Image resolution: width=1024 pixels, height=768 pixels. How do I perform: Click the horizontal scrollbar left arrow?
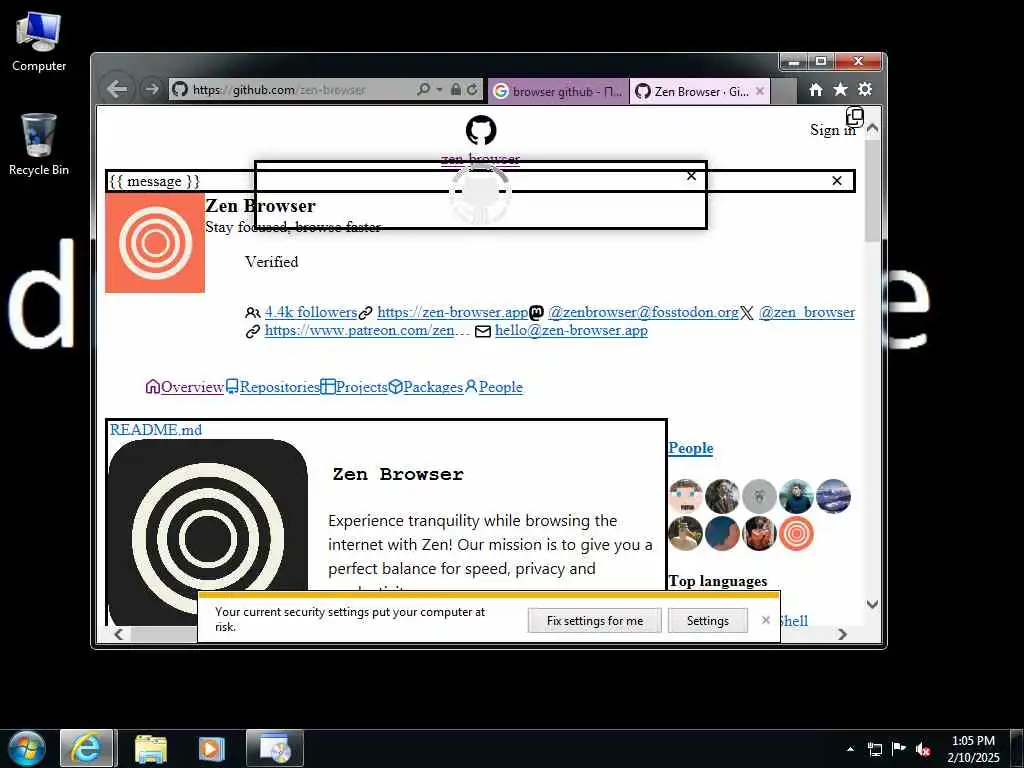point(119,634)
